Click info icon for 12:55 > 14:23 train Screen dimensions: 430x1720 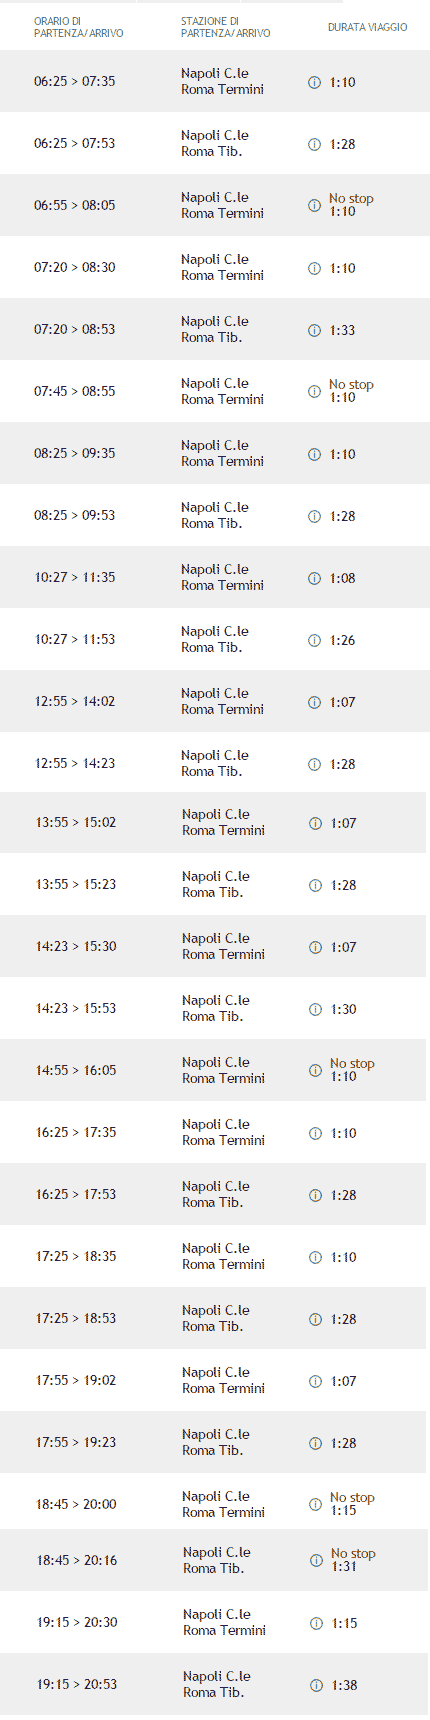(314, 764)
